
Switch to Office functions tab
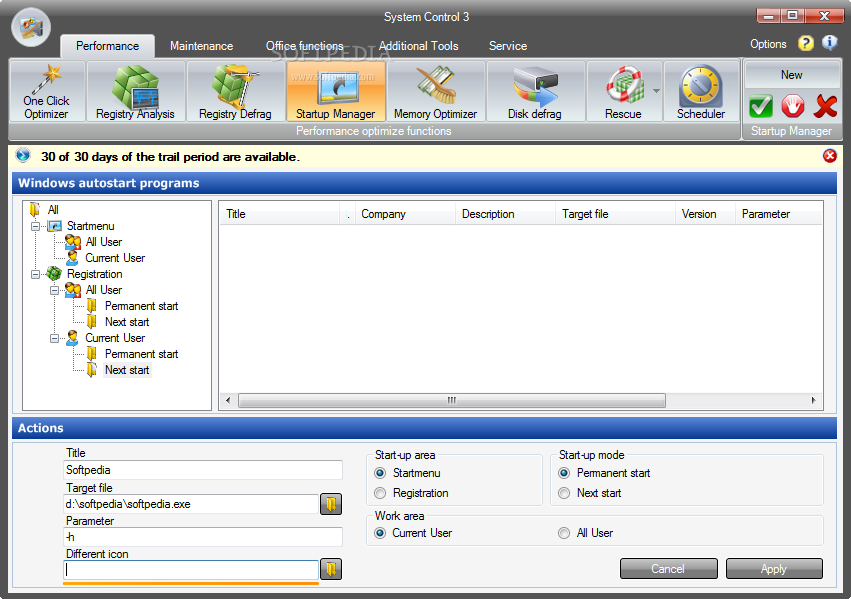click(304, 46)
